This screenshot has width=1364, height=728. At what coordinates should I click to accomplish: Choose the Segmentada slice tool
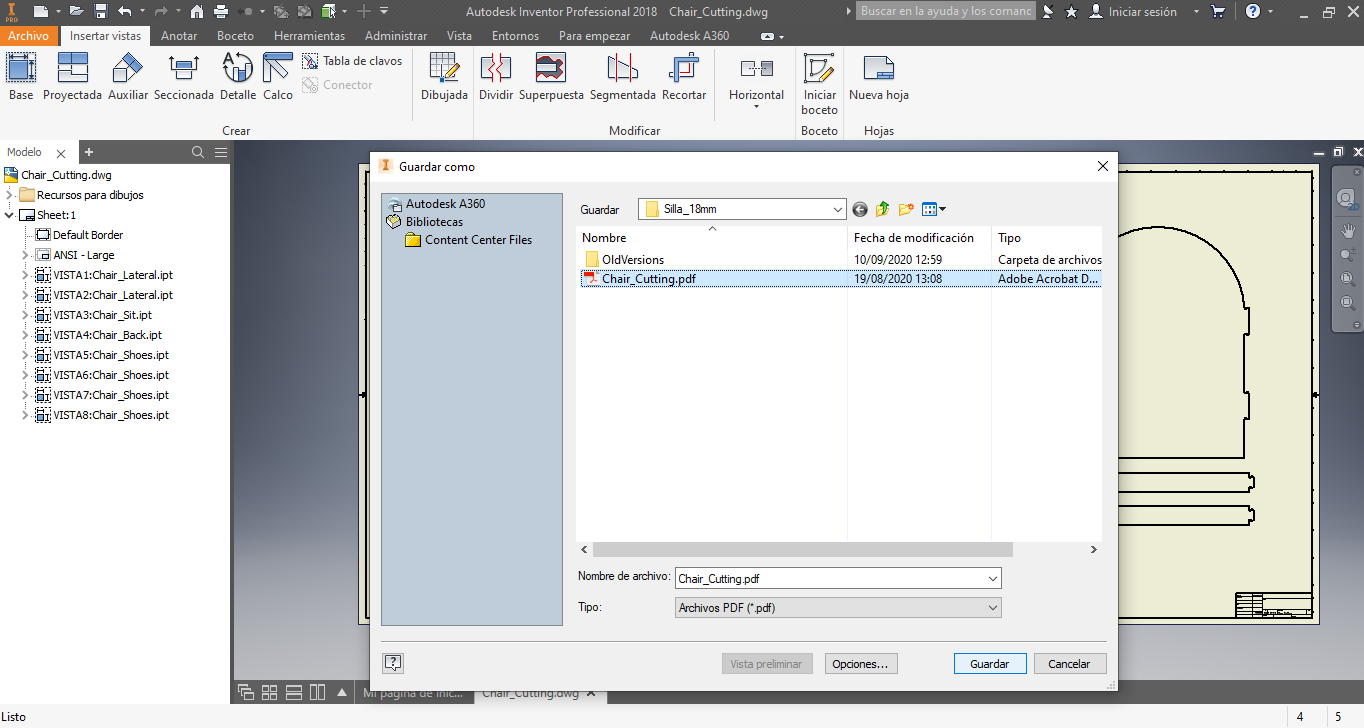point(623,77)
